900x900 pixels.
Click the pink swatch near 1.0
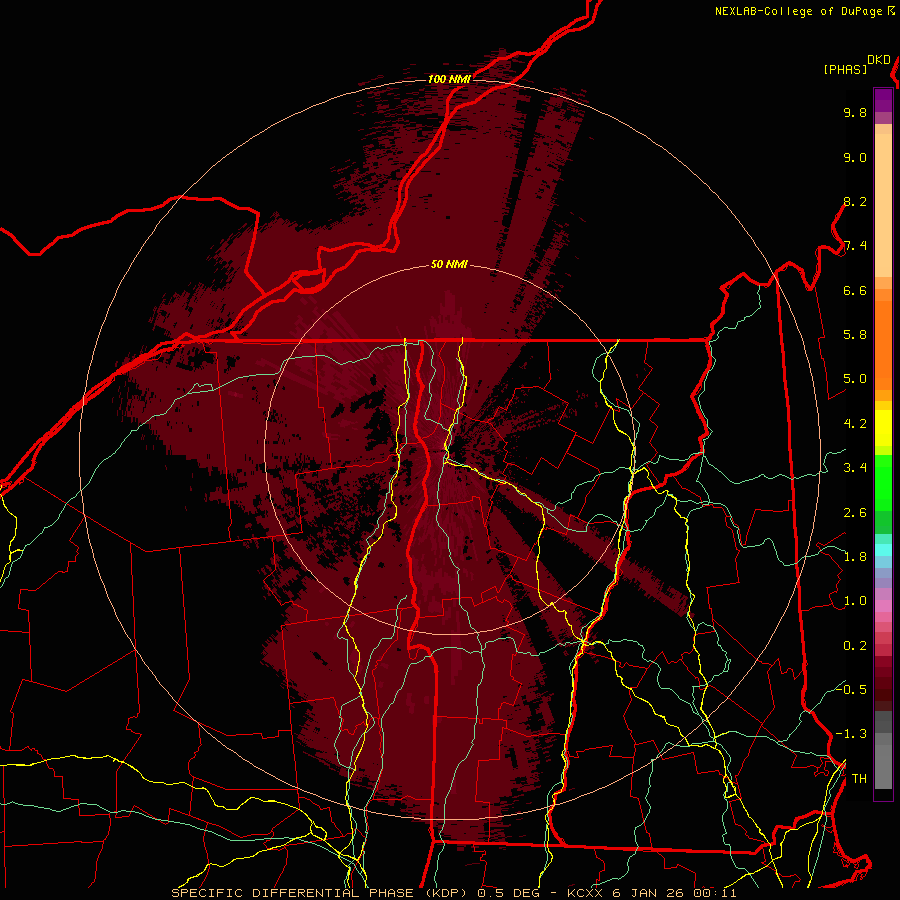click(883, 606)
